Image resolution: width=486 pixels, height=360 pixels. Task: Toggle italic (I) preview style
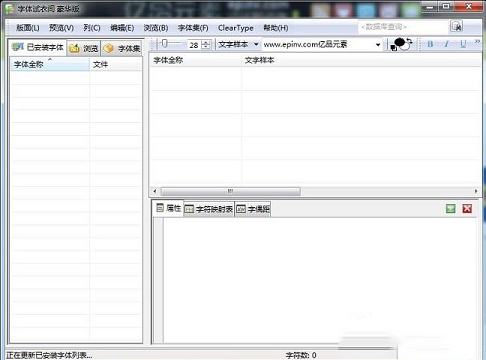pos(446,44)
